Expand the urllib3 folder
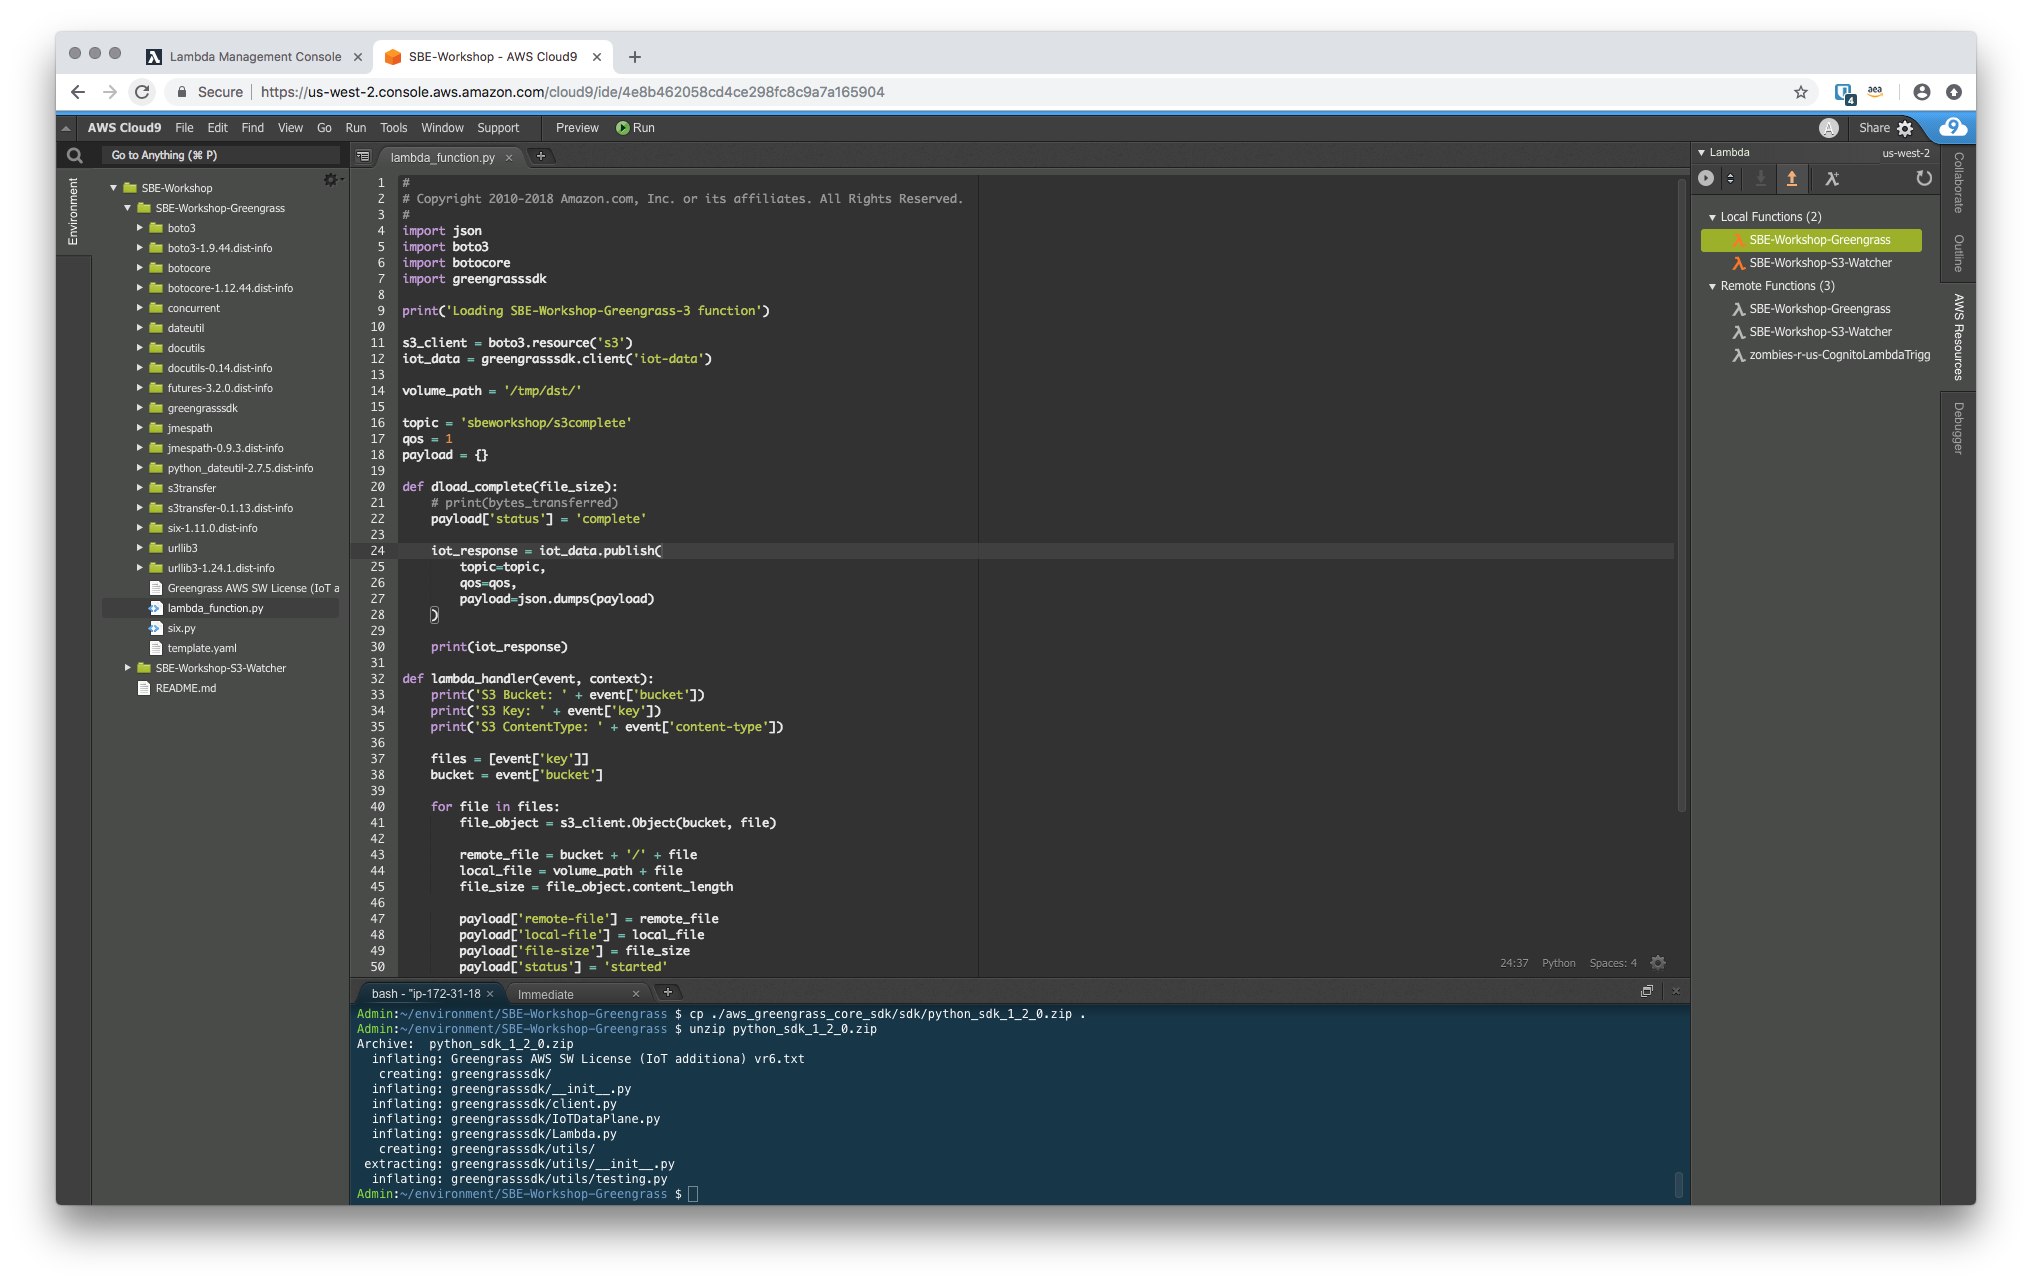 (140, 548)
